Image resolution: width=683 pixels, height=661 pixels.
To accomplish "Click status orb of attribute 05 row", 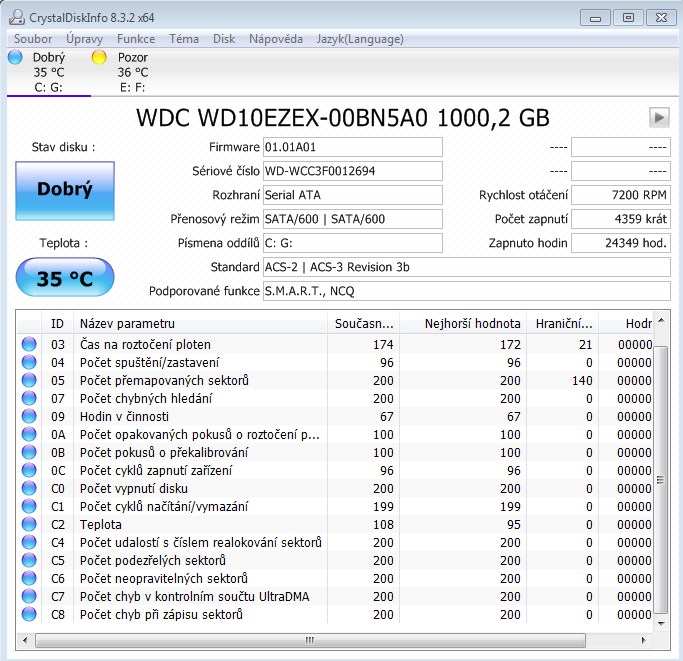I will (29, 380).
